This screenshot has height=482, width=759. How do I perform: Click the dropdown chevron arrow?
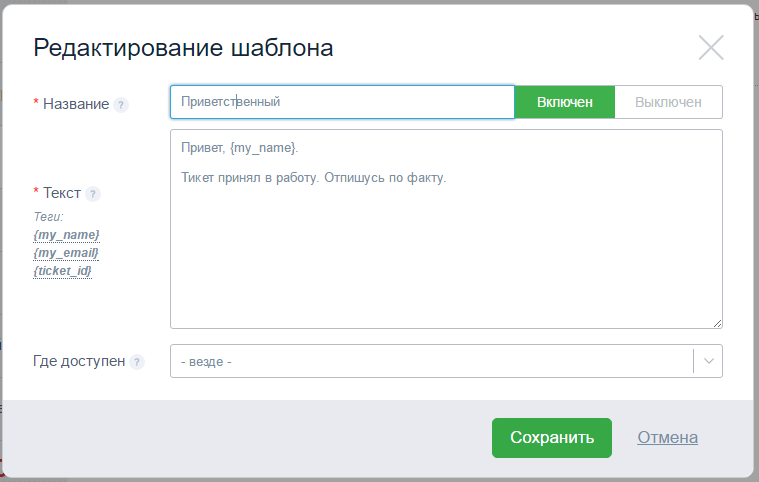[x=709, y=361]
